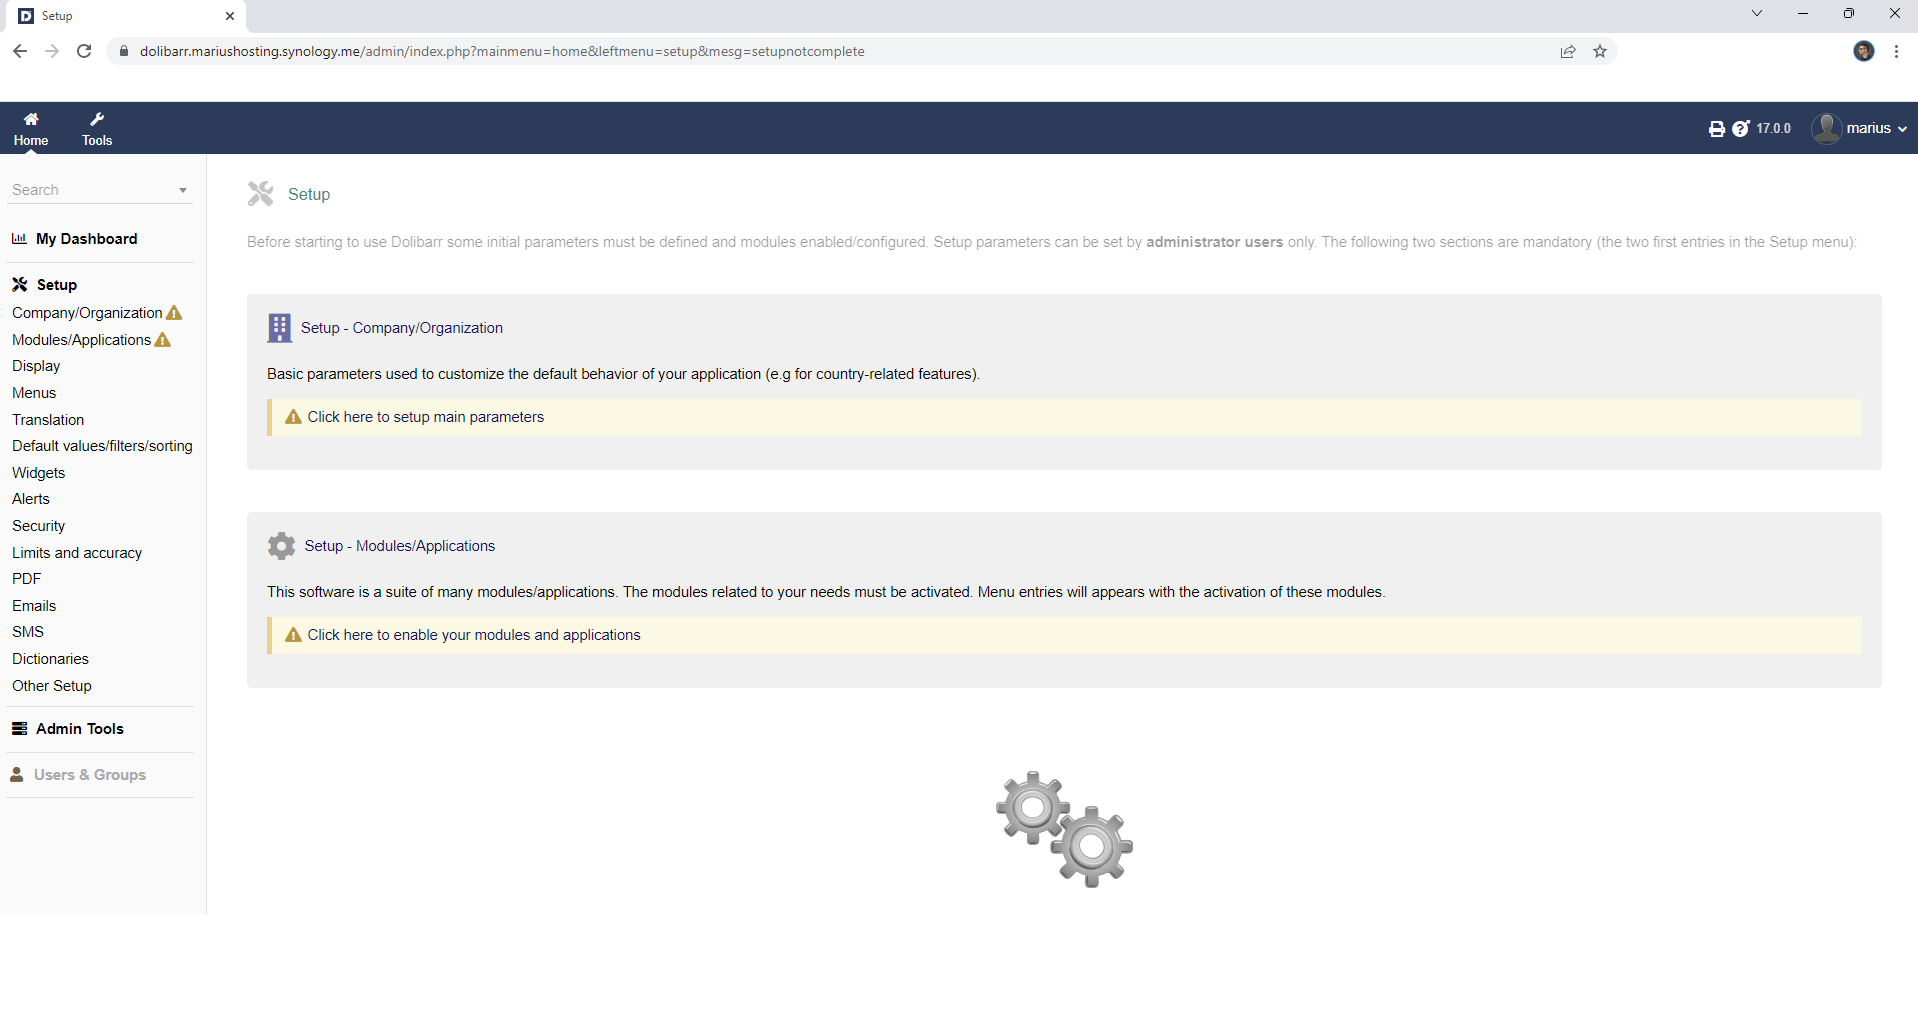Bookmark this page with the star icon
The image size is (1918, 1026).
(x=1600, y=52)
